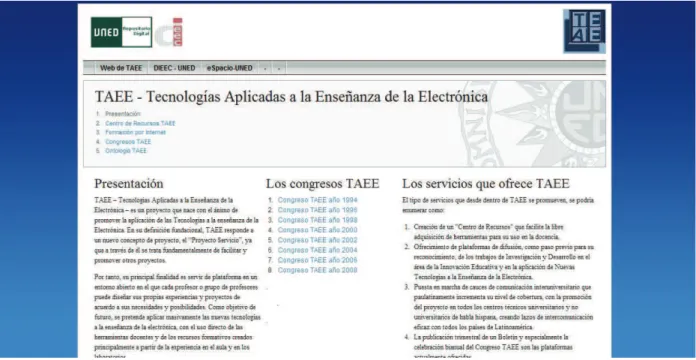Click the Los servicios que ofrece TAEE heading
Image resolution: width=696 pixels, height=360 pixels.
(486, 183)
